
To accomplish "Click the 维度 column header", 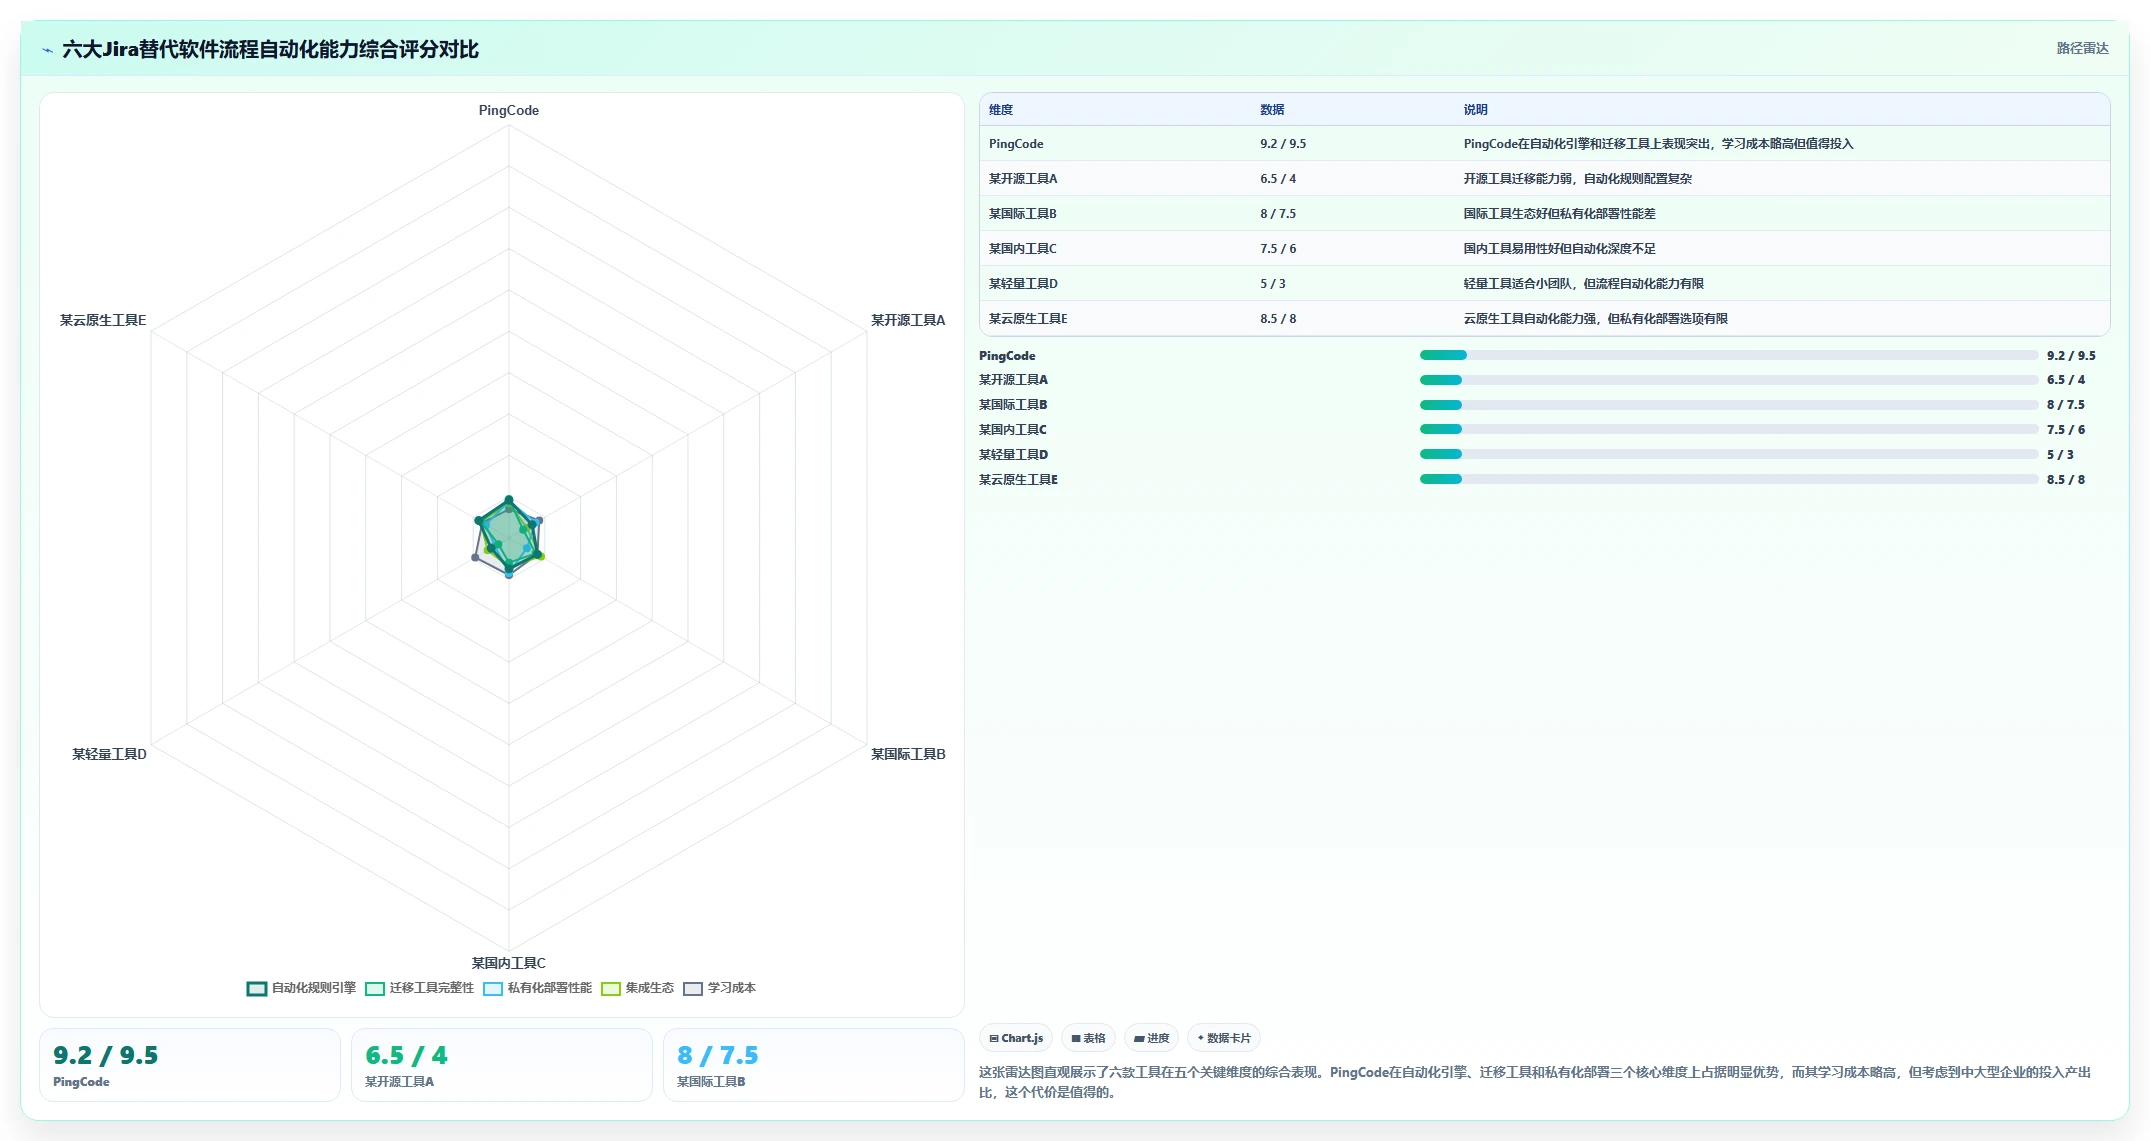I will tap(1001, 110).
